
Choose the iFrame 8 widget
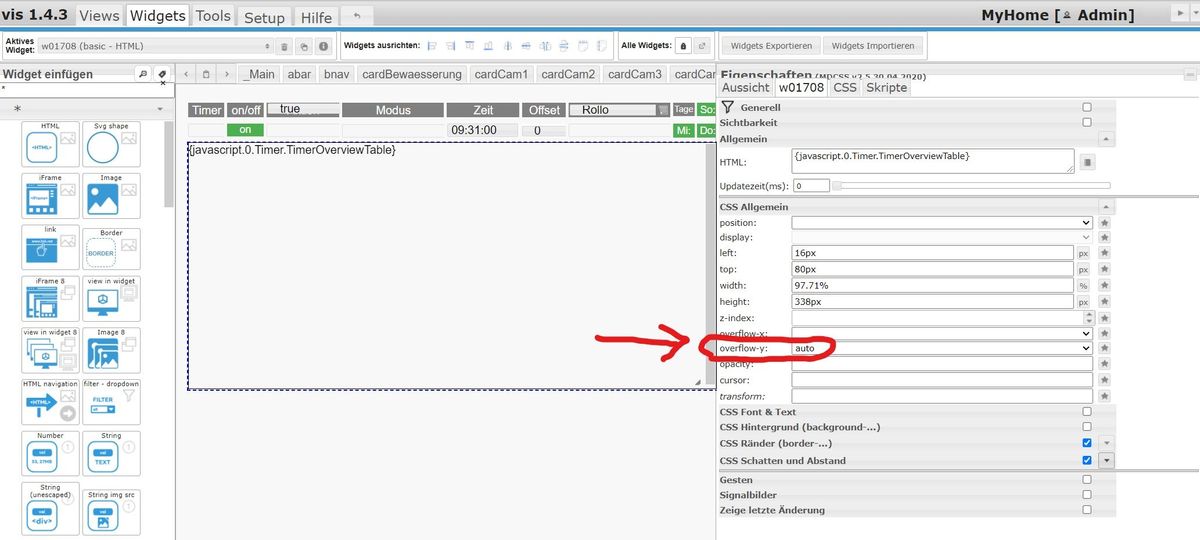[x=50, y=298]
